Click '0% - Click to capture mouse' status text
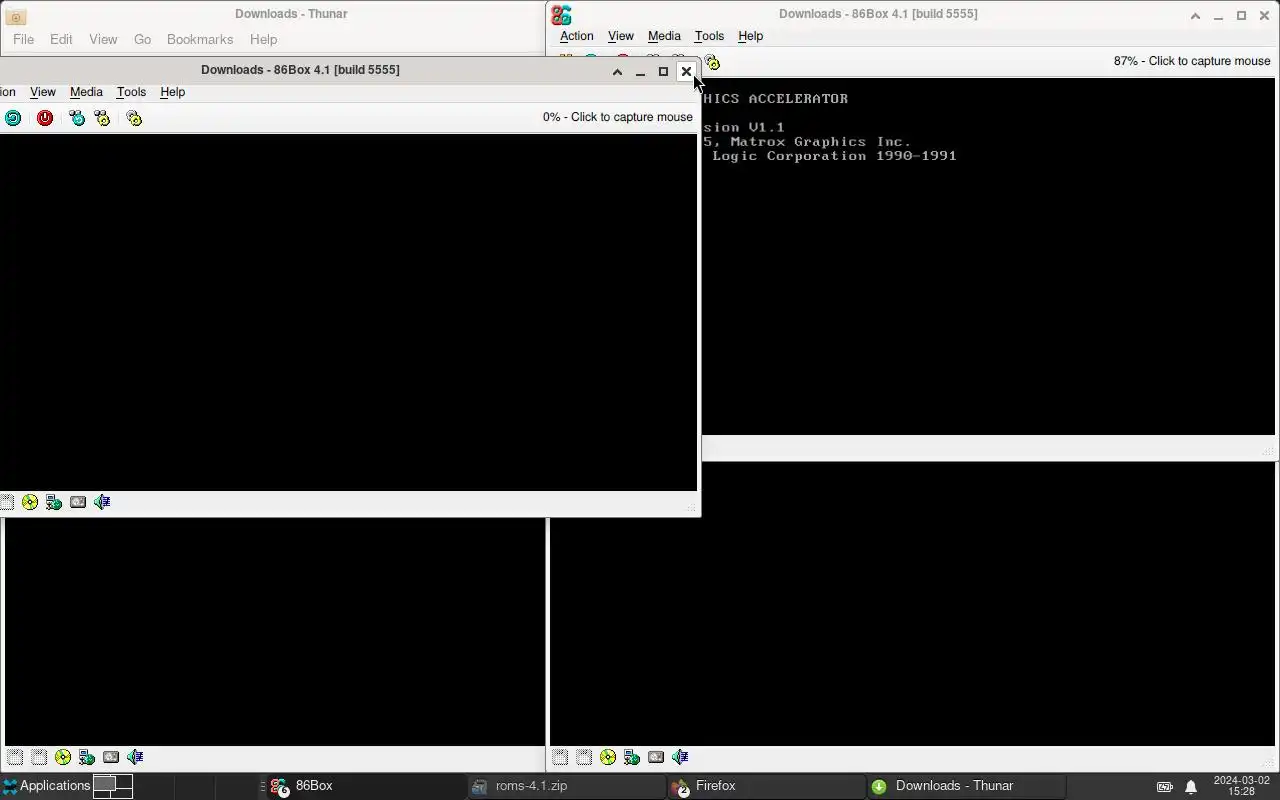Viewport: 1280px width, 800px height. [x=618, y=117]
